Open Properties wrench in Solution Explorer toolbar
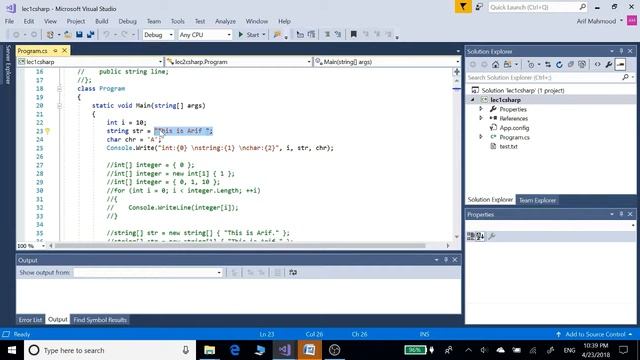 point(609,64)
